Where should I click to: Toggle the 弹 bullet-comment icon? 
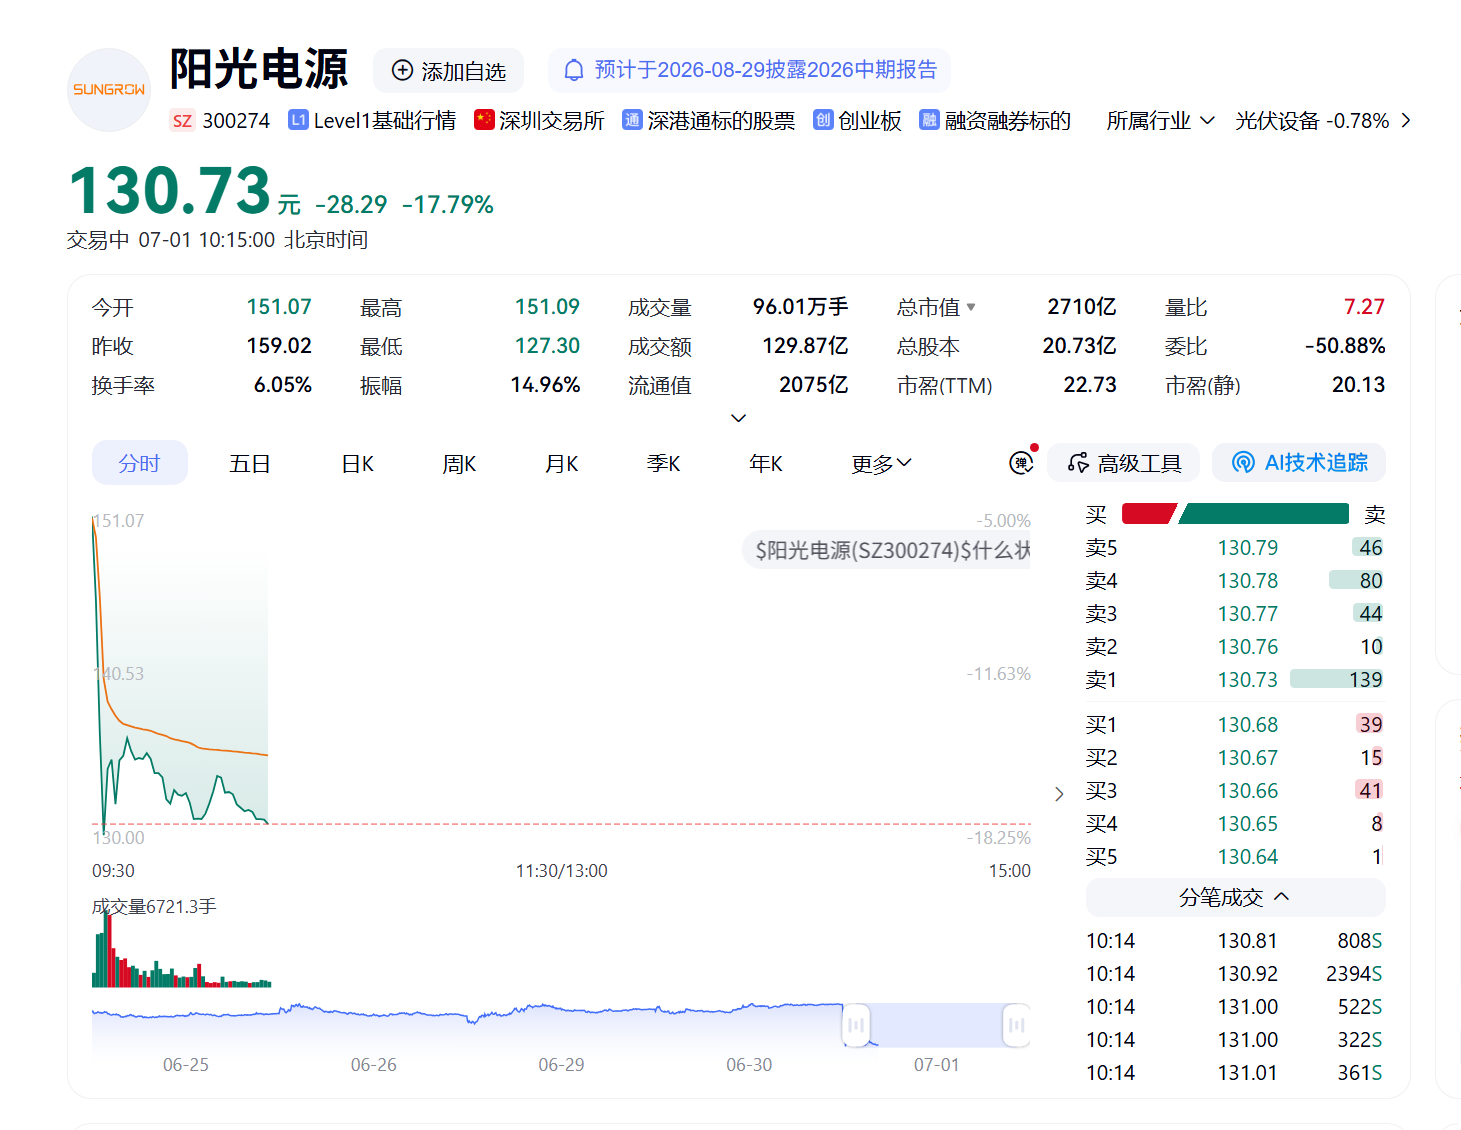click(1021, 462)
